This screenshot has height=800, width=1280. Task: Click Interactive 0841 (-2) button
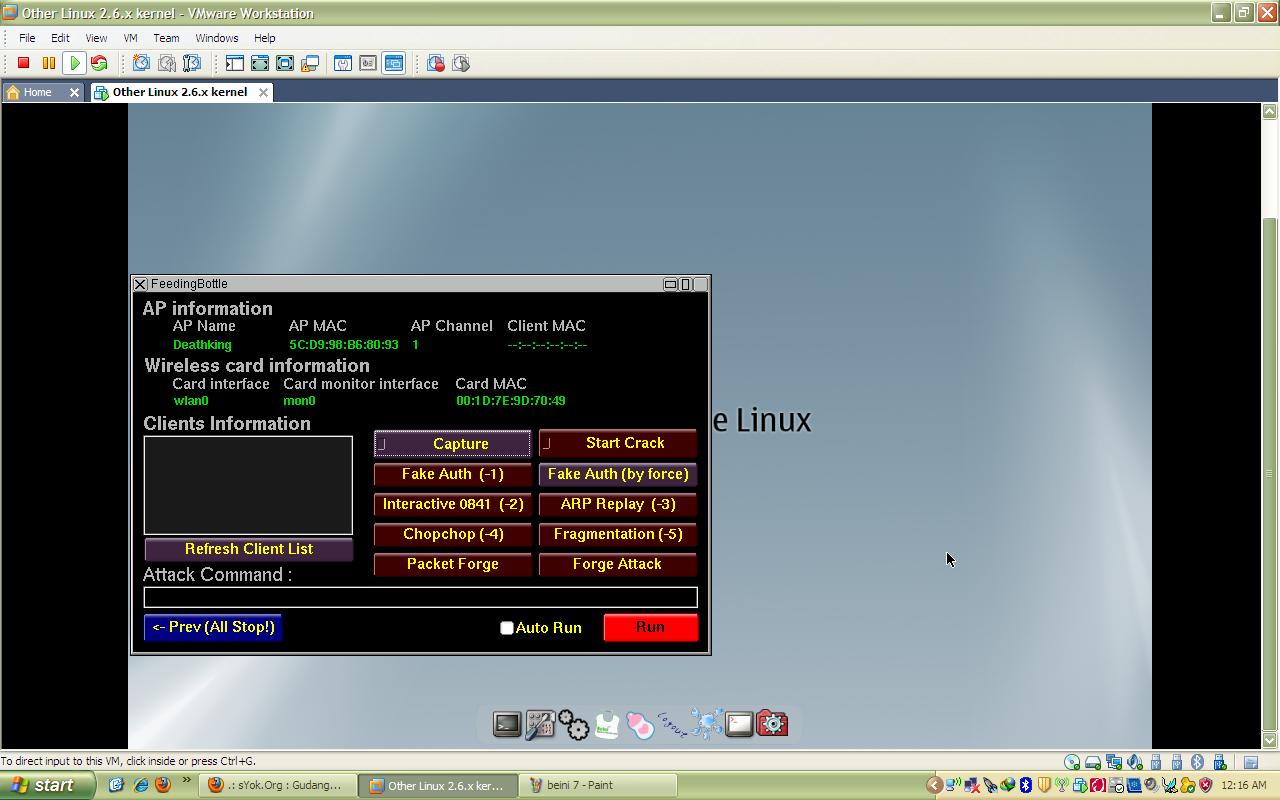coord(452,504)
